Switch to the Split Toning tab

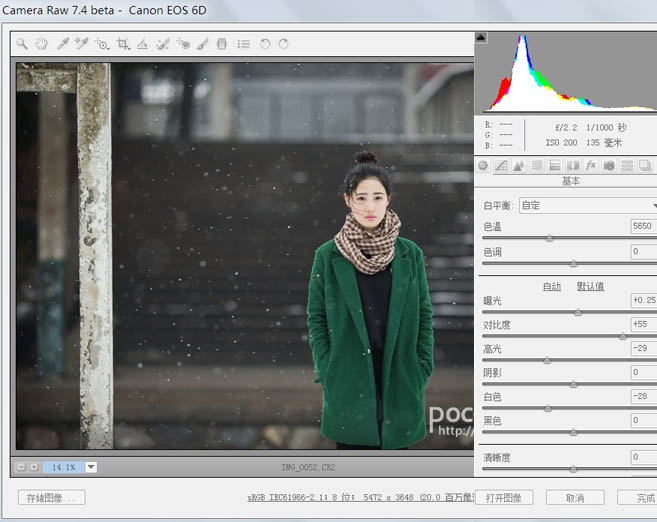[x=555, y=165]
